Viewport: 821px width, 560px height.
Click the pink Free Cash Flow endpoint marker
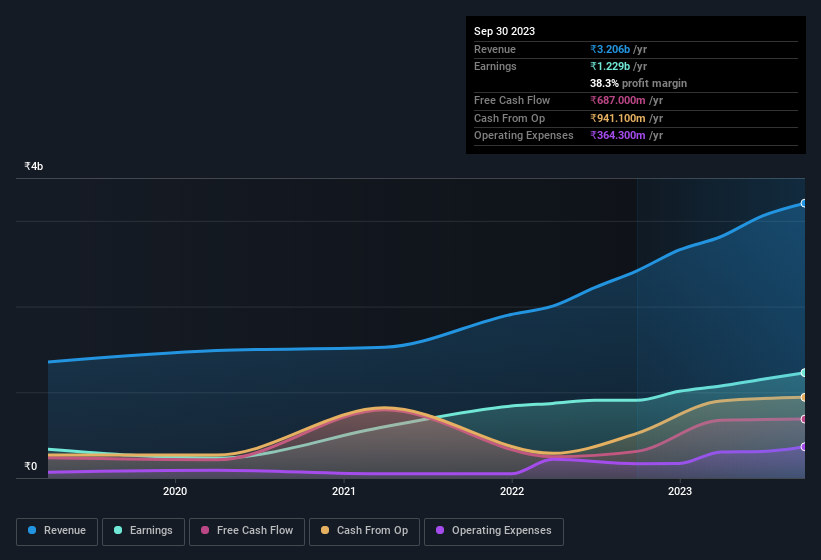803,419
